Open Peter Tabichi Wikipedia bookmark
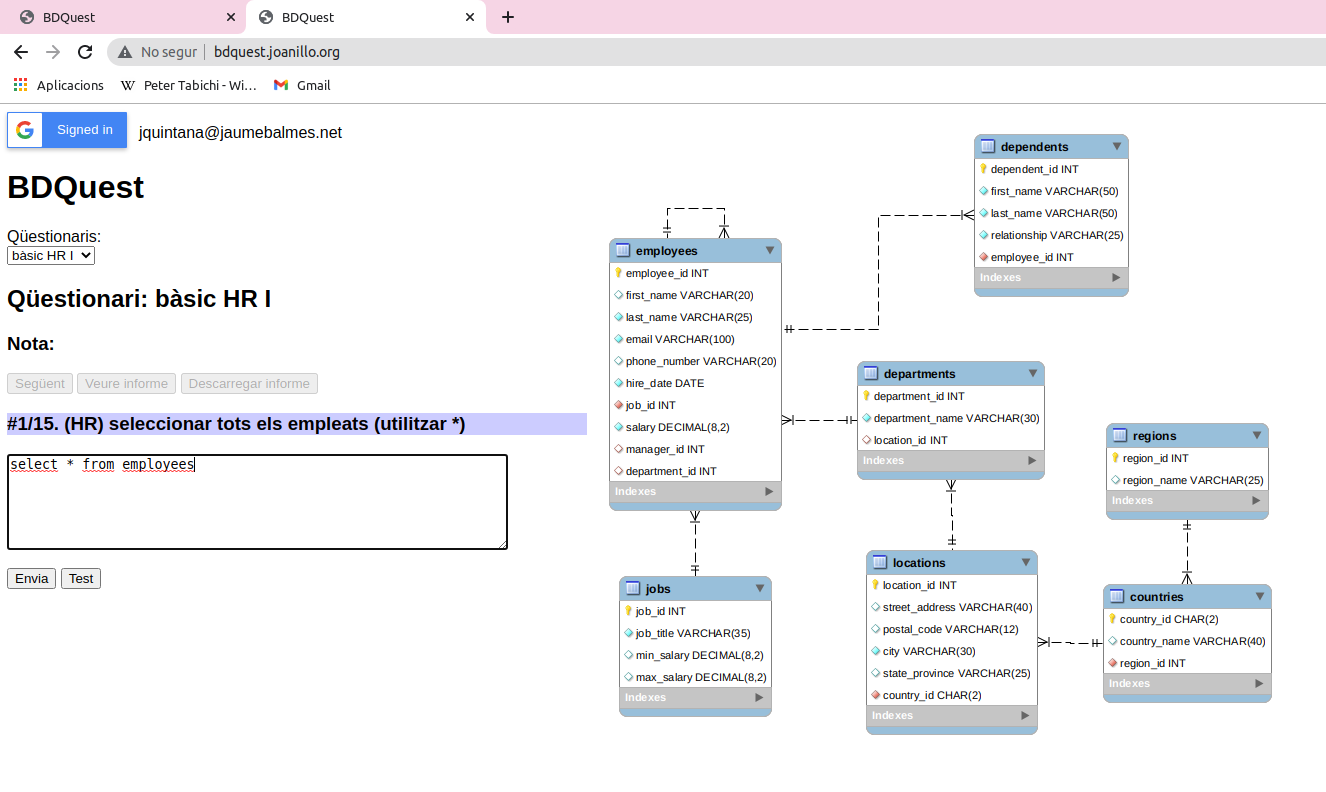The height and width of the screenshot is (792, 1326). 189,86
